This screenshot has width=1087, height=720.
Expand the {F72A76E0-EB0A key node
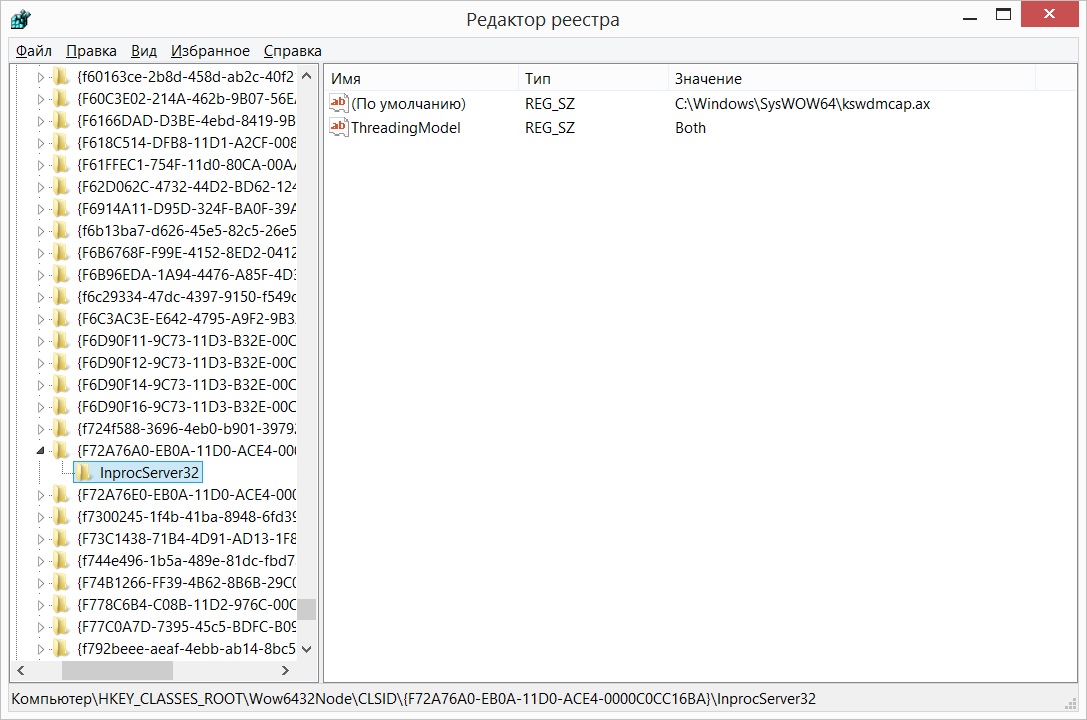(x=40, y=494)
